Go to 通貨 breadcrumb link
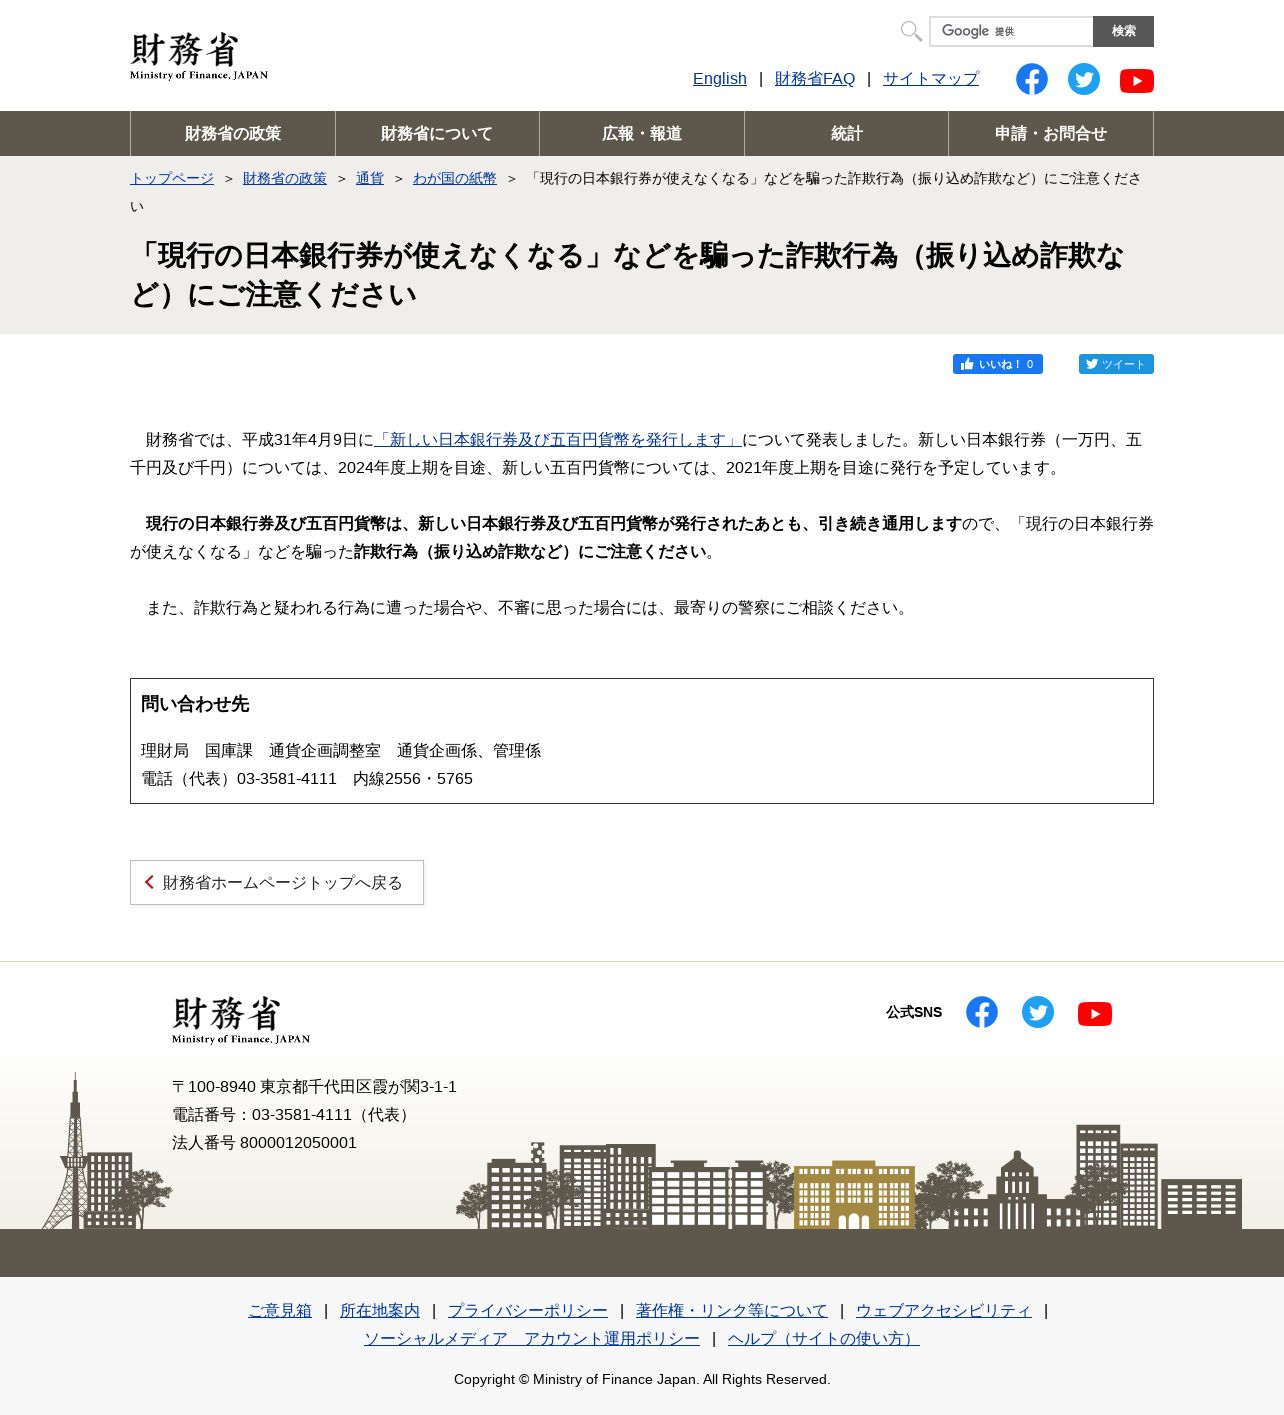 click(370, 178)
